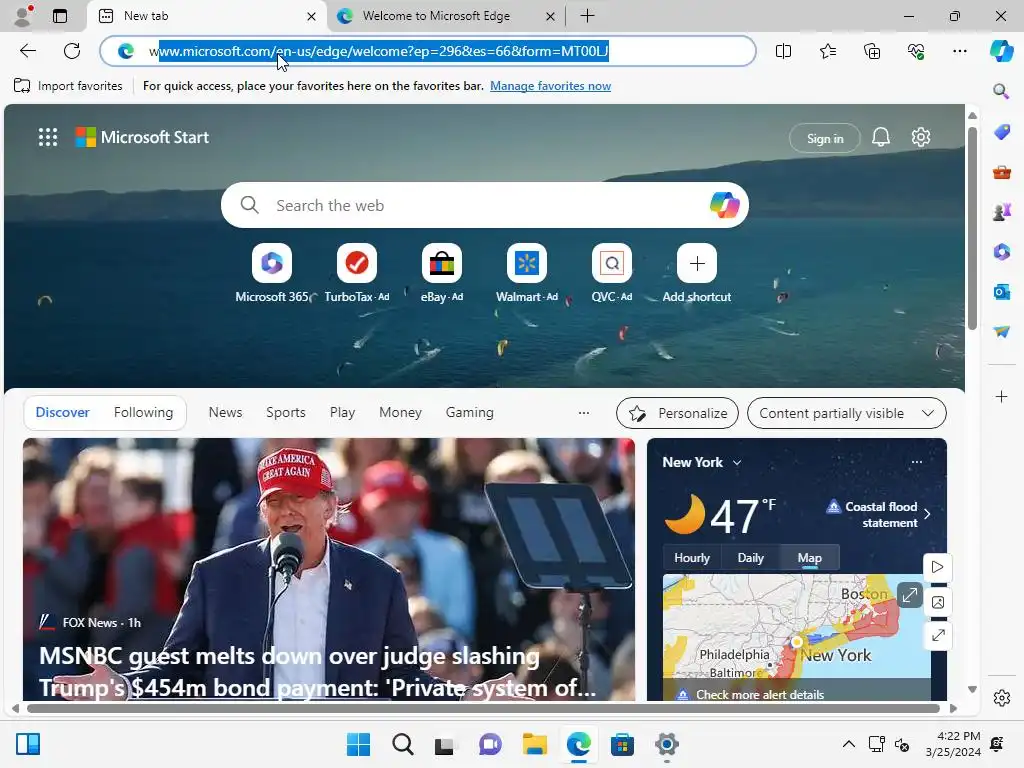Open Windows Start menu
1024x768 pixels.
point(358,744)
